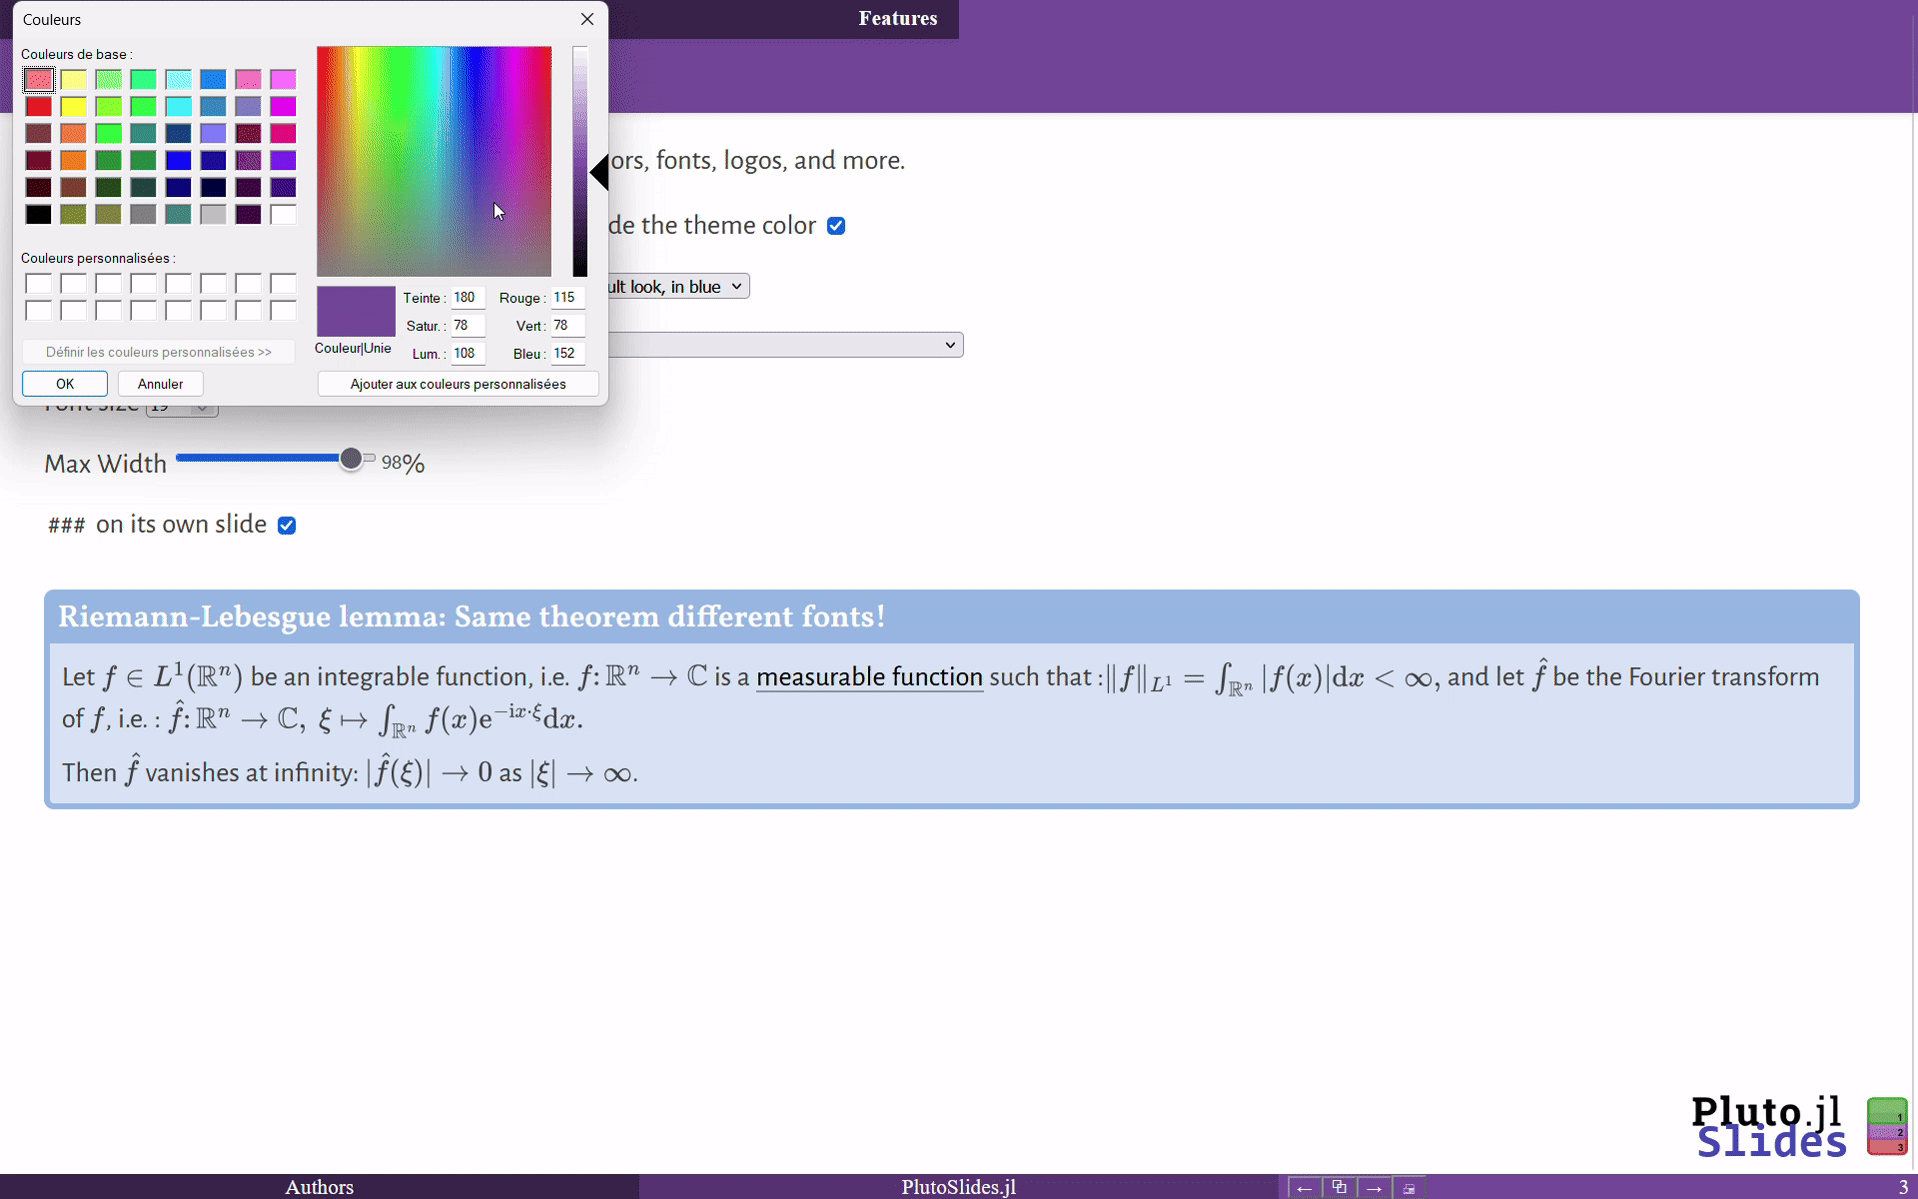Select the pure blue base color swatch
Screen dimensions: 1918x1199
(178, 160)
